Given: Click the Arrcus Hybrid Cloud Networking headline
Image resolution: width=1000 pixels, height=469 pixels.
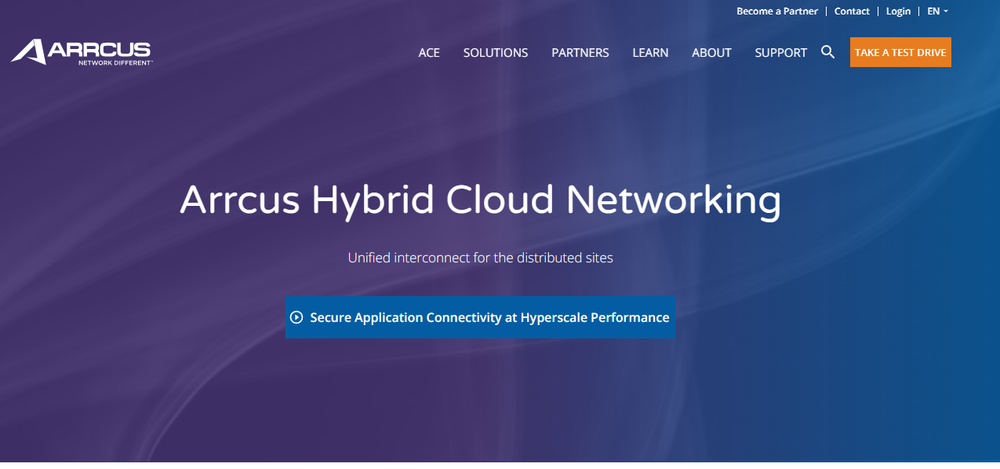Looking at the screenshot, I should [480, 200].
